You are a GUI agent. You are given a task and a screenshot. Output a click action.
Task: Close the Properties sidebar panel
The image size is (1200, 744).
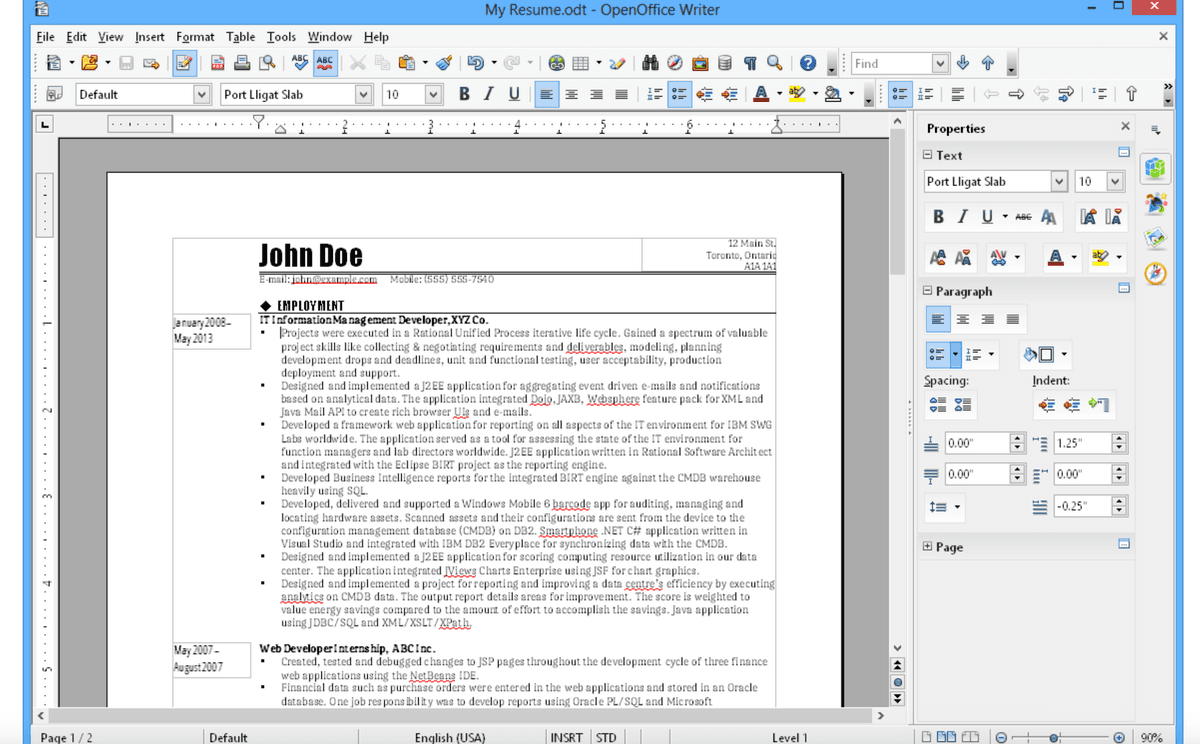(x=1124, y=126)
